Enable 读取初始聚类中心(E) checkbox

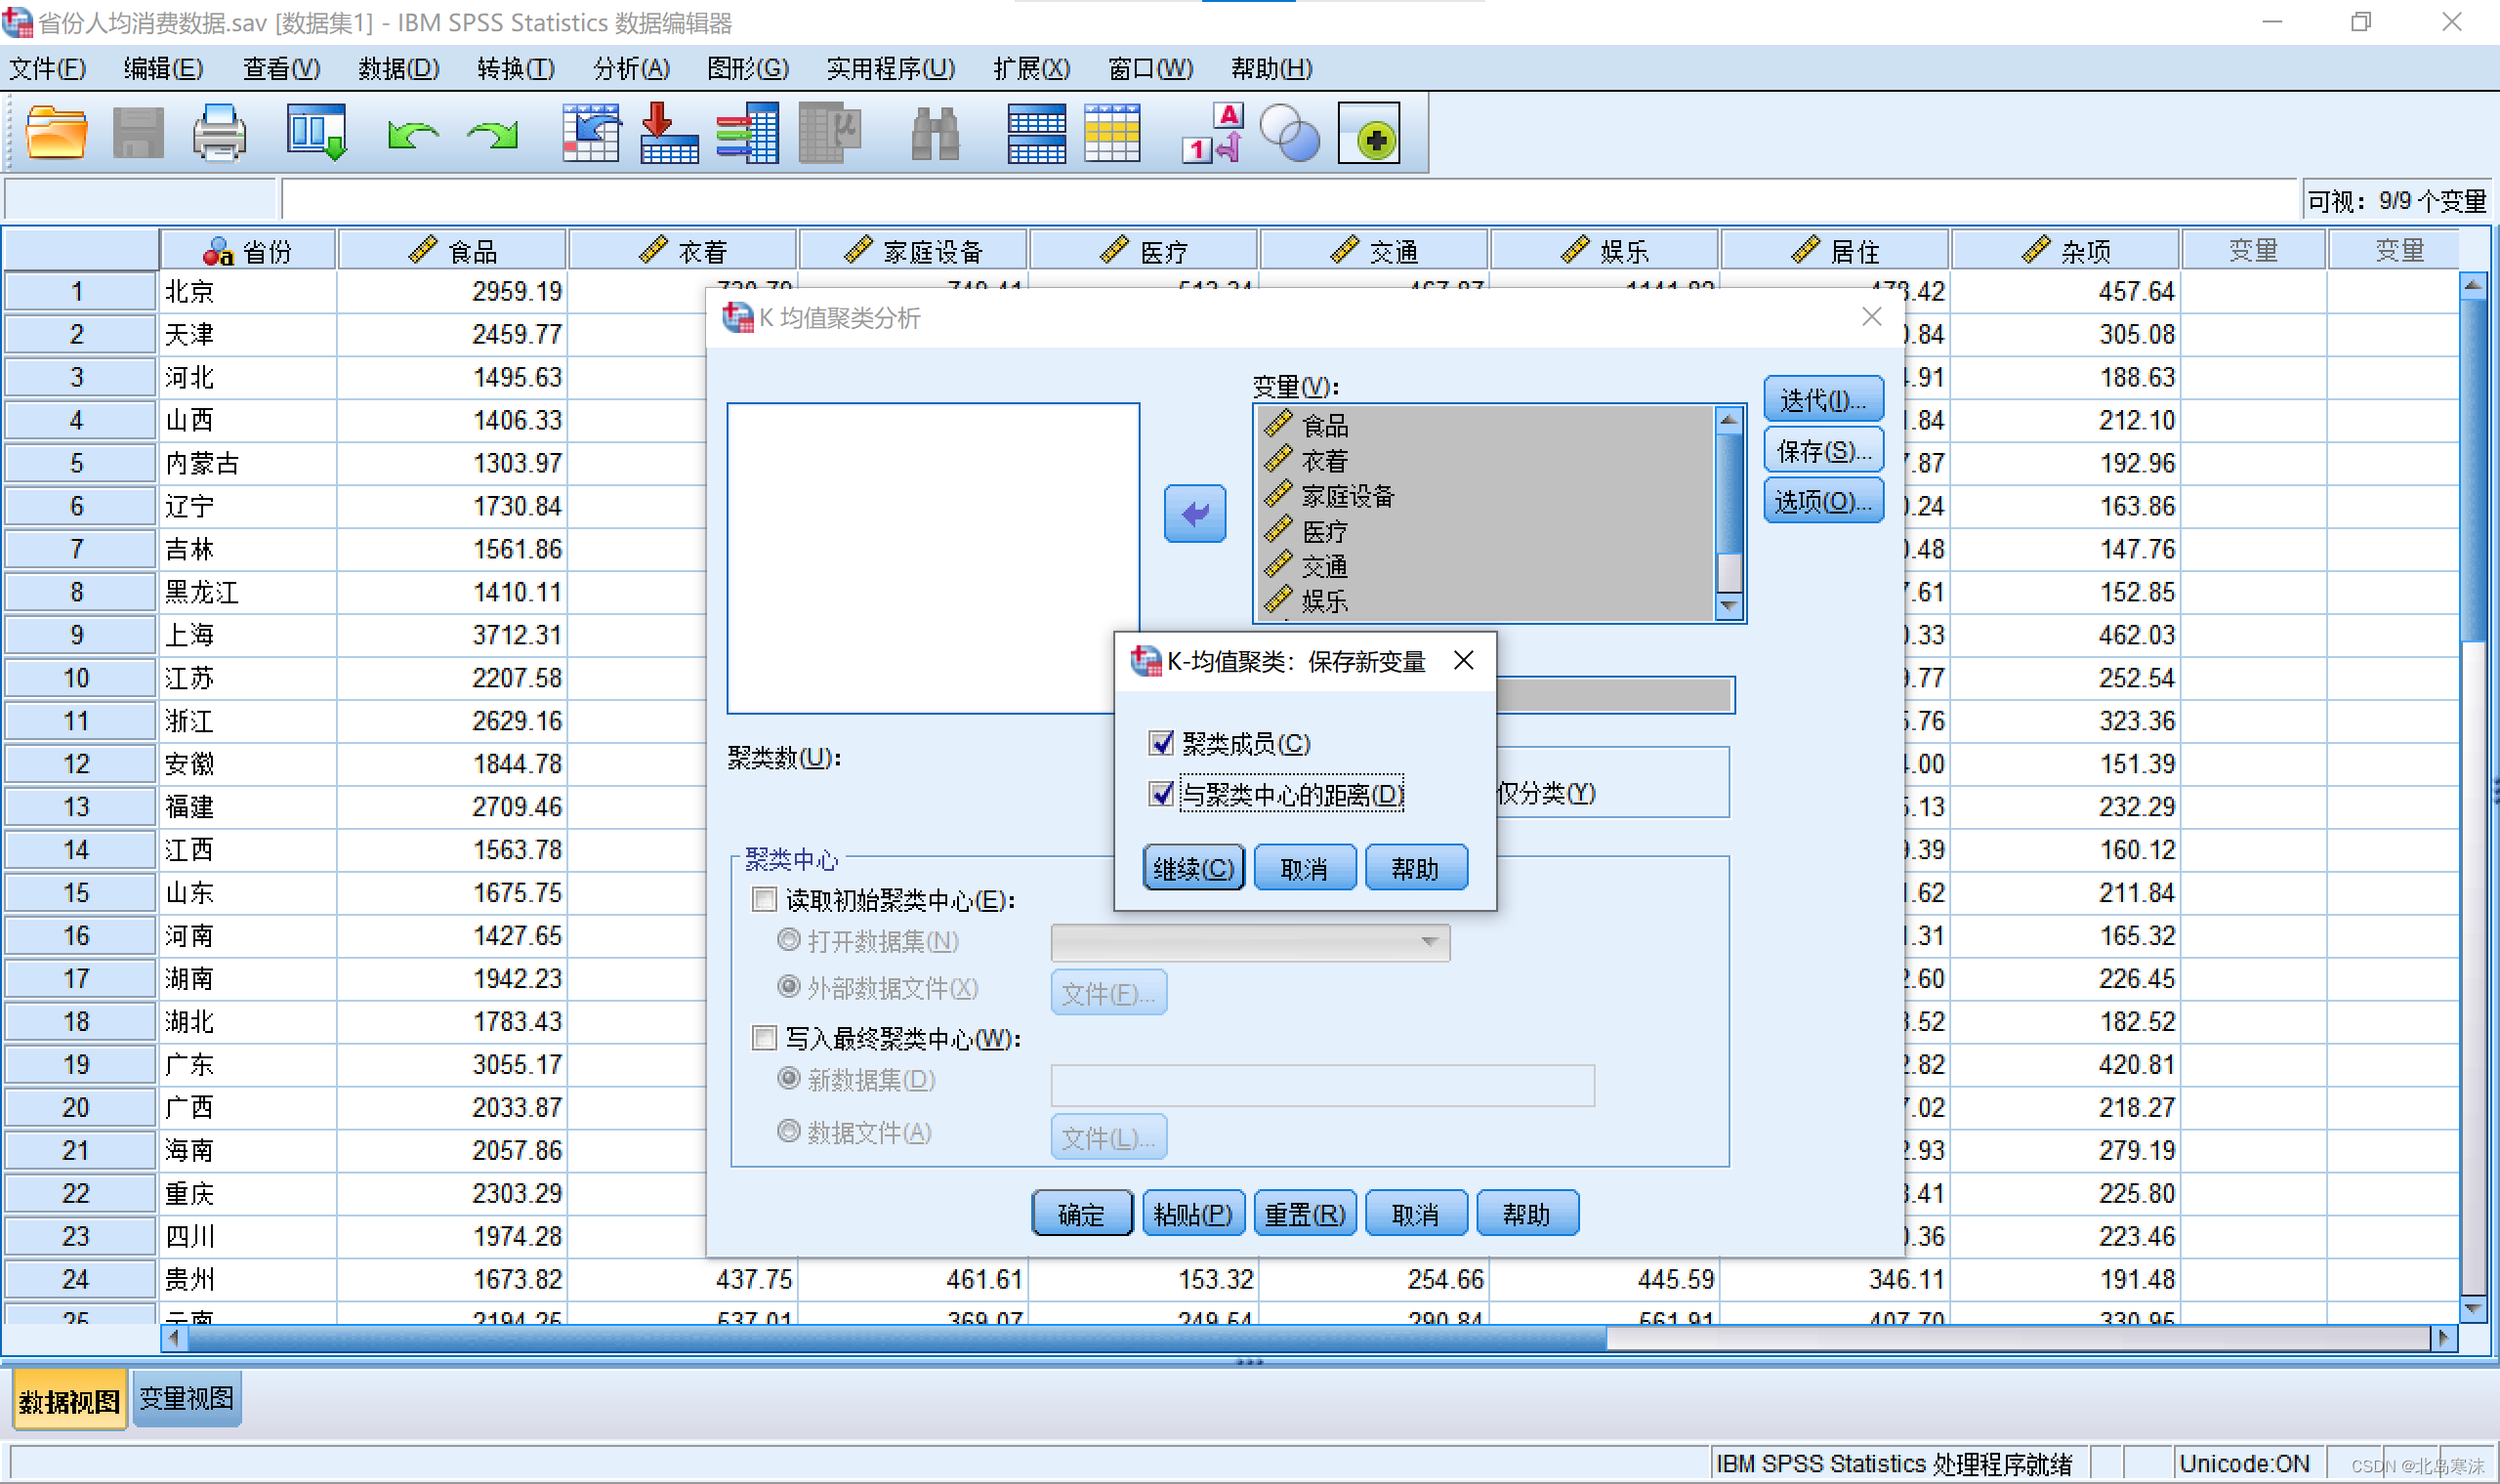click(x=764, y=900)
